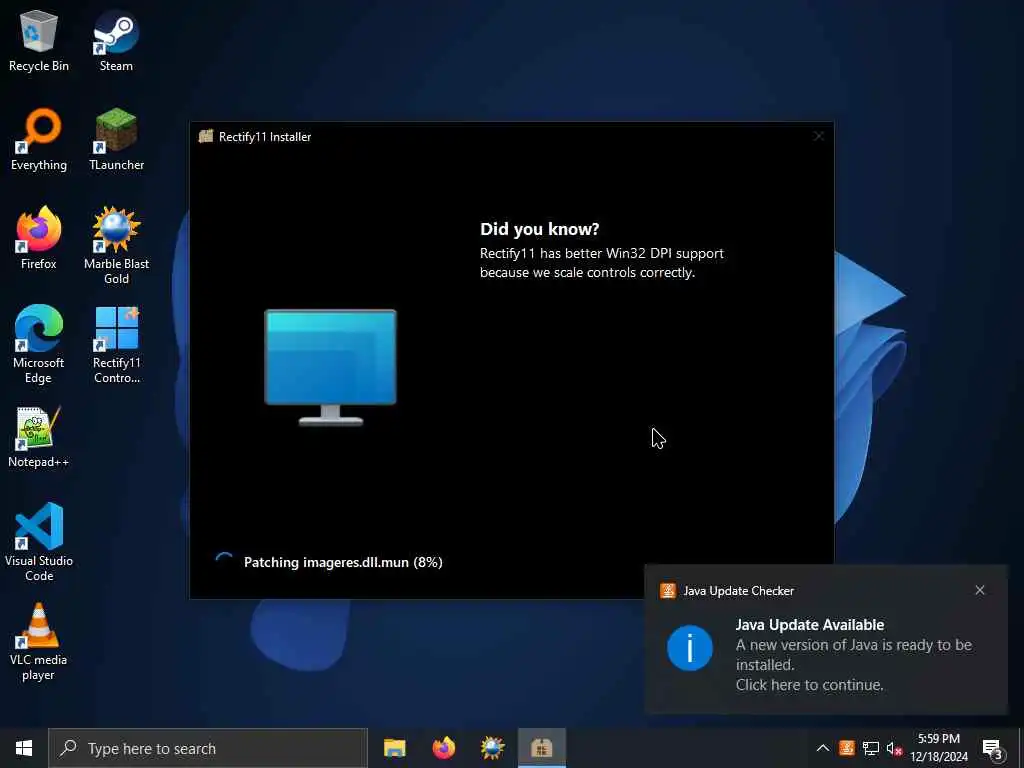Click the 'Patching imageres.dll.mun (8%)' status text
Viewport: 1024px width, 768px height.
pos(343,562)
